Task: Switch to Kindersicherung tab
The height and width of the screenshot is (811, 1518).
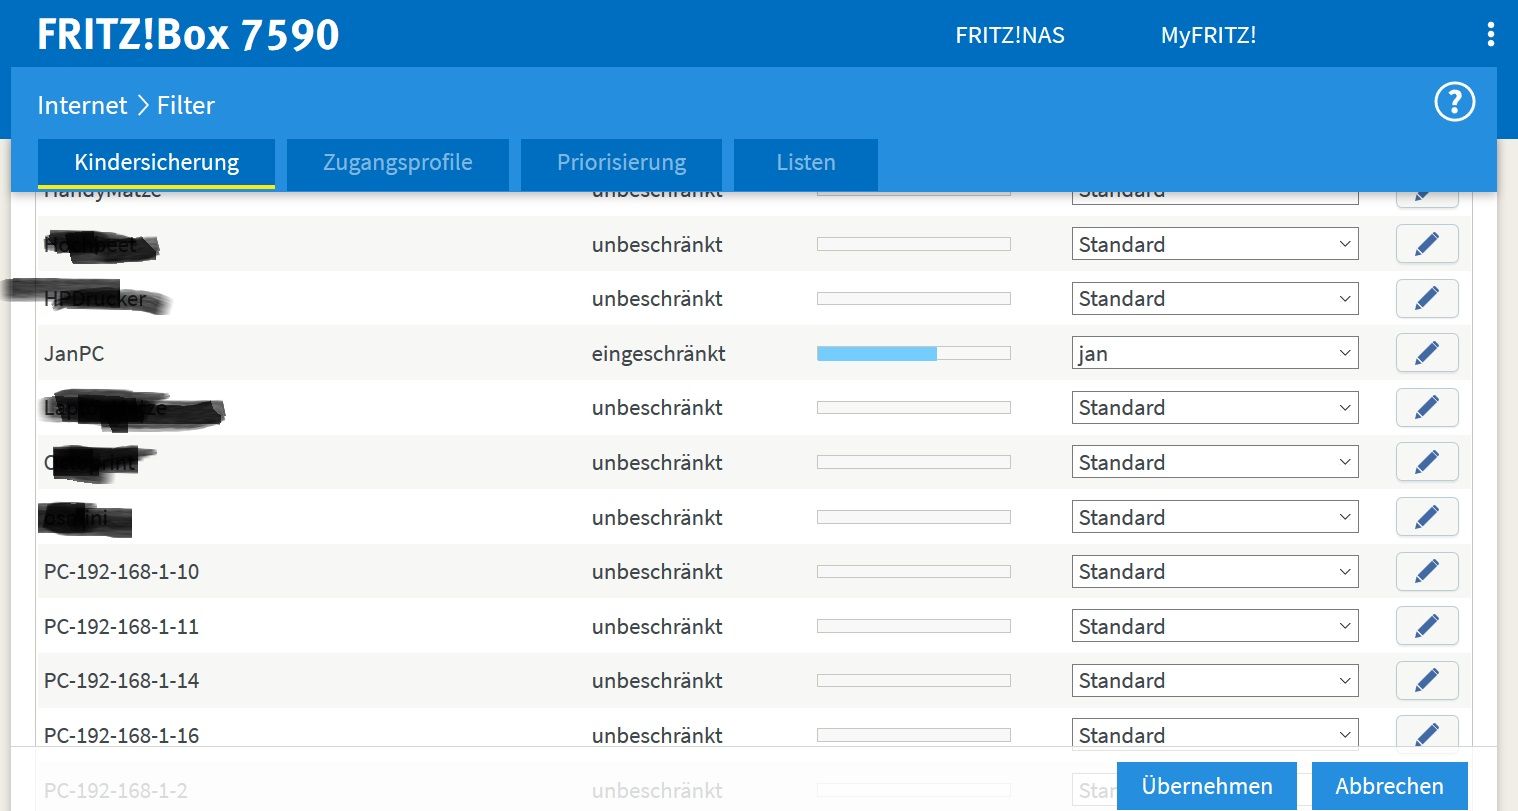Action: 156,163
